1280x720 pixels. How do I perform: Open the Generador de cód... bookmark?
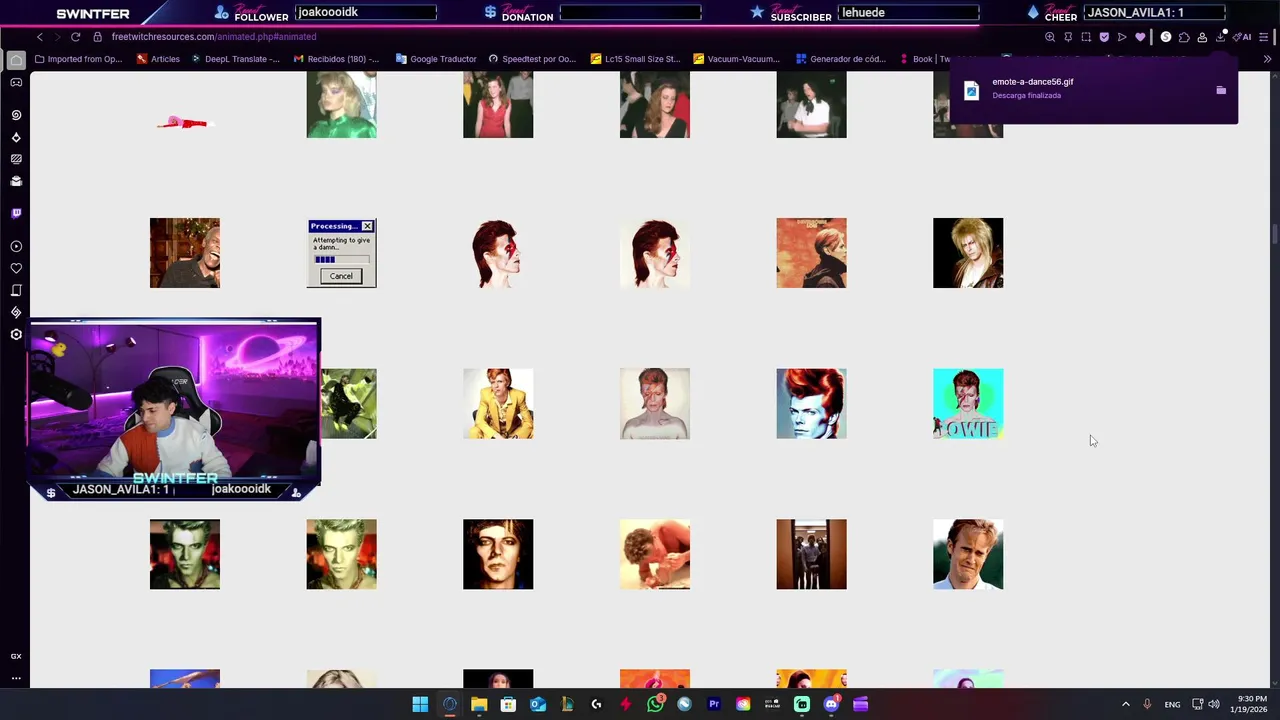pyautogui.click(x=841, y=59)
